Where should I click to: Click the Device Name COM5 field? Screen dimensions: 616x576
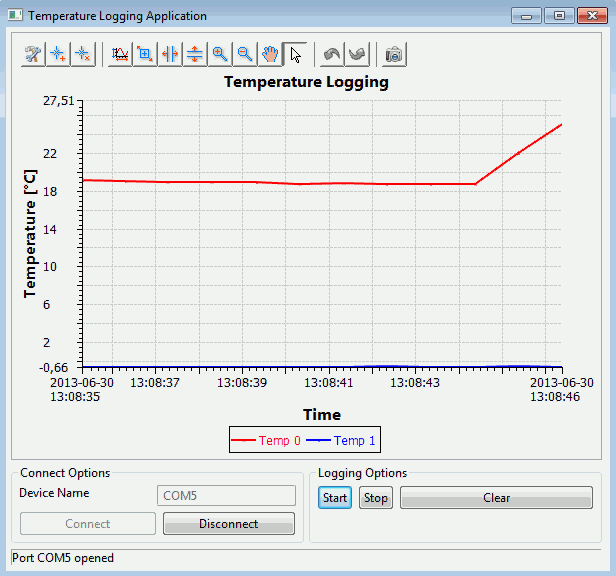point(227,496)
